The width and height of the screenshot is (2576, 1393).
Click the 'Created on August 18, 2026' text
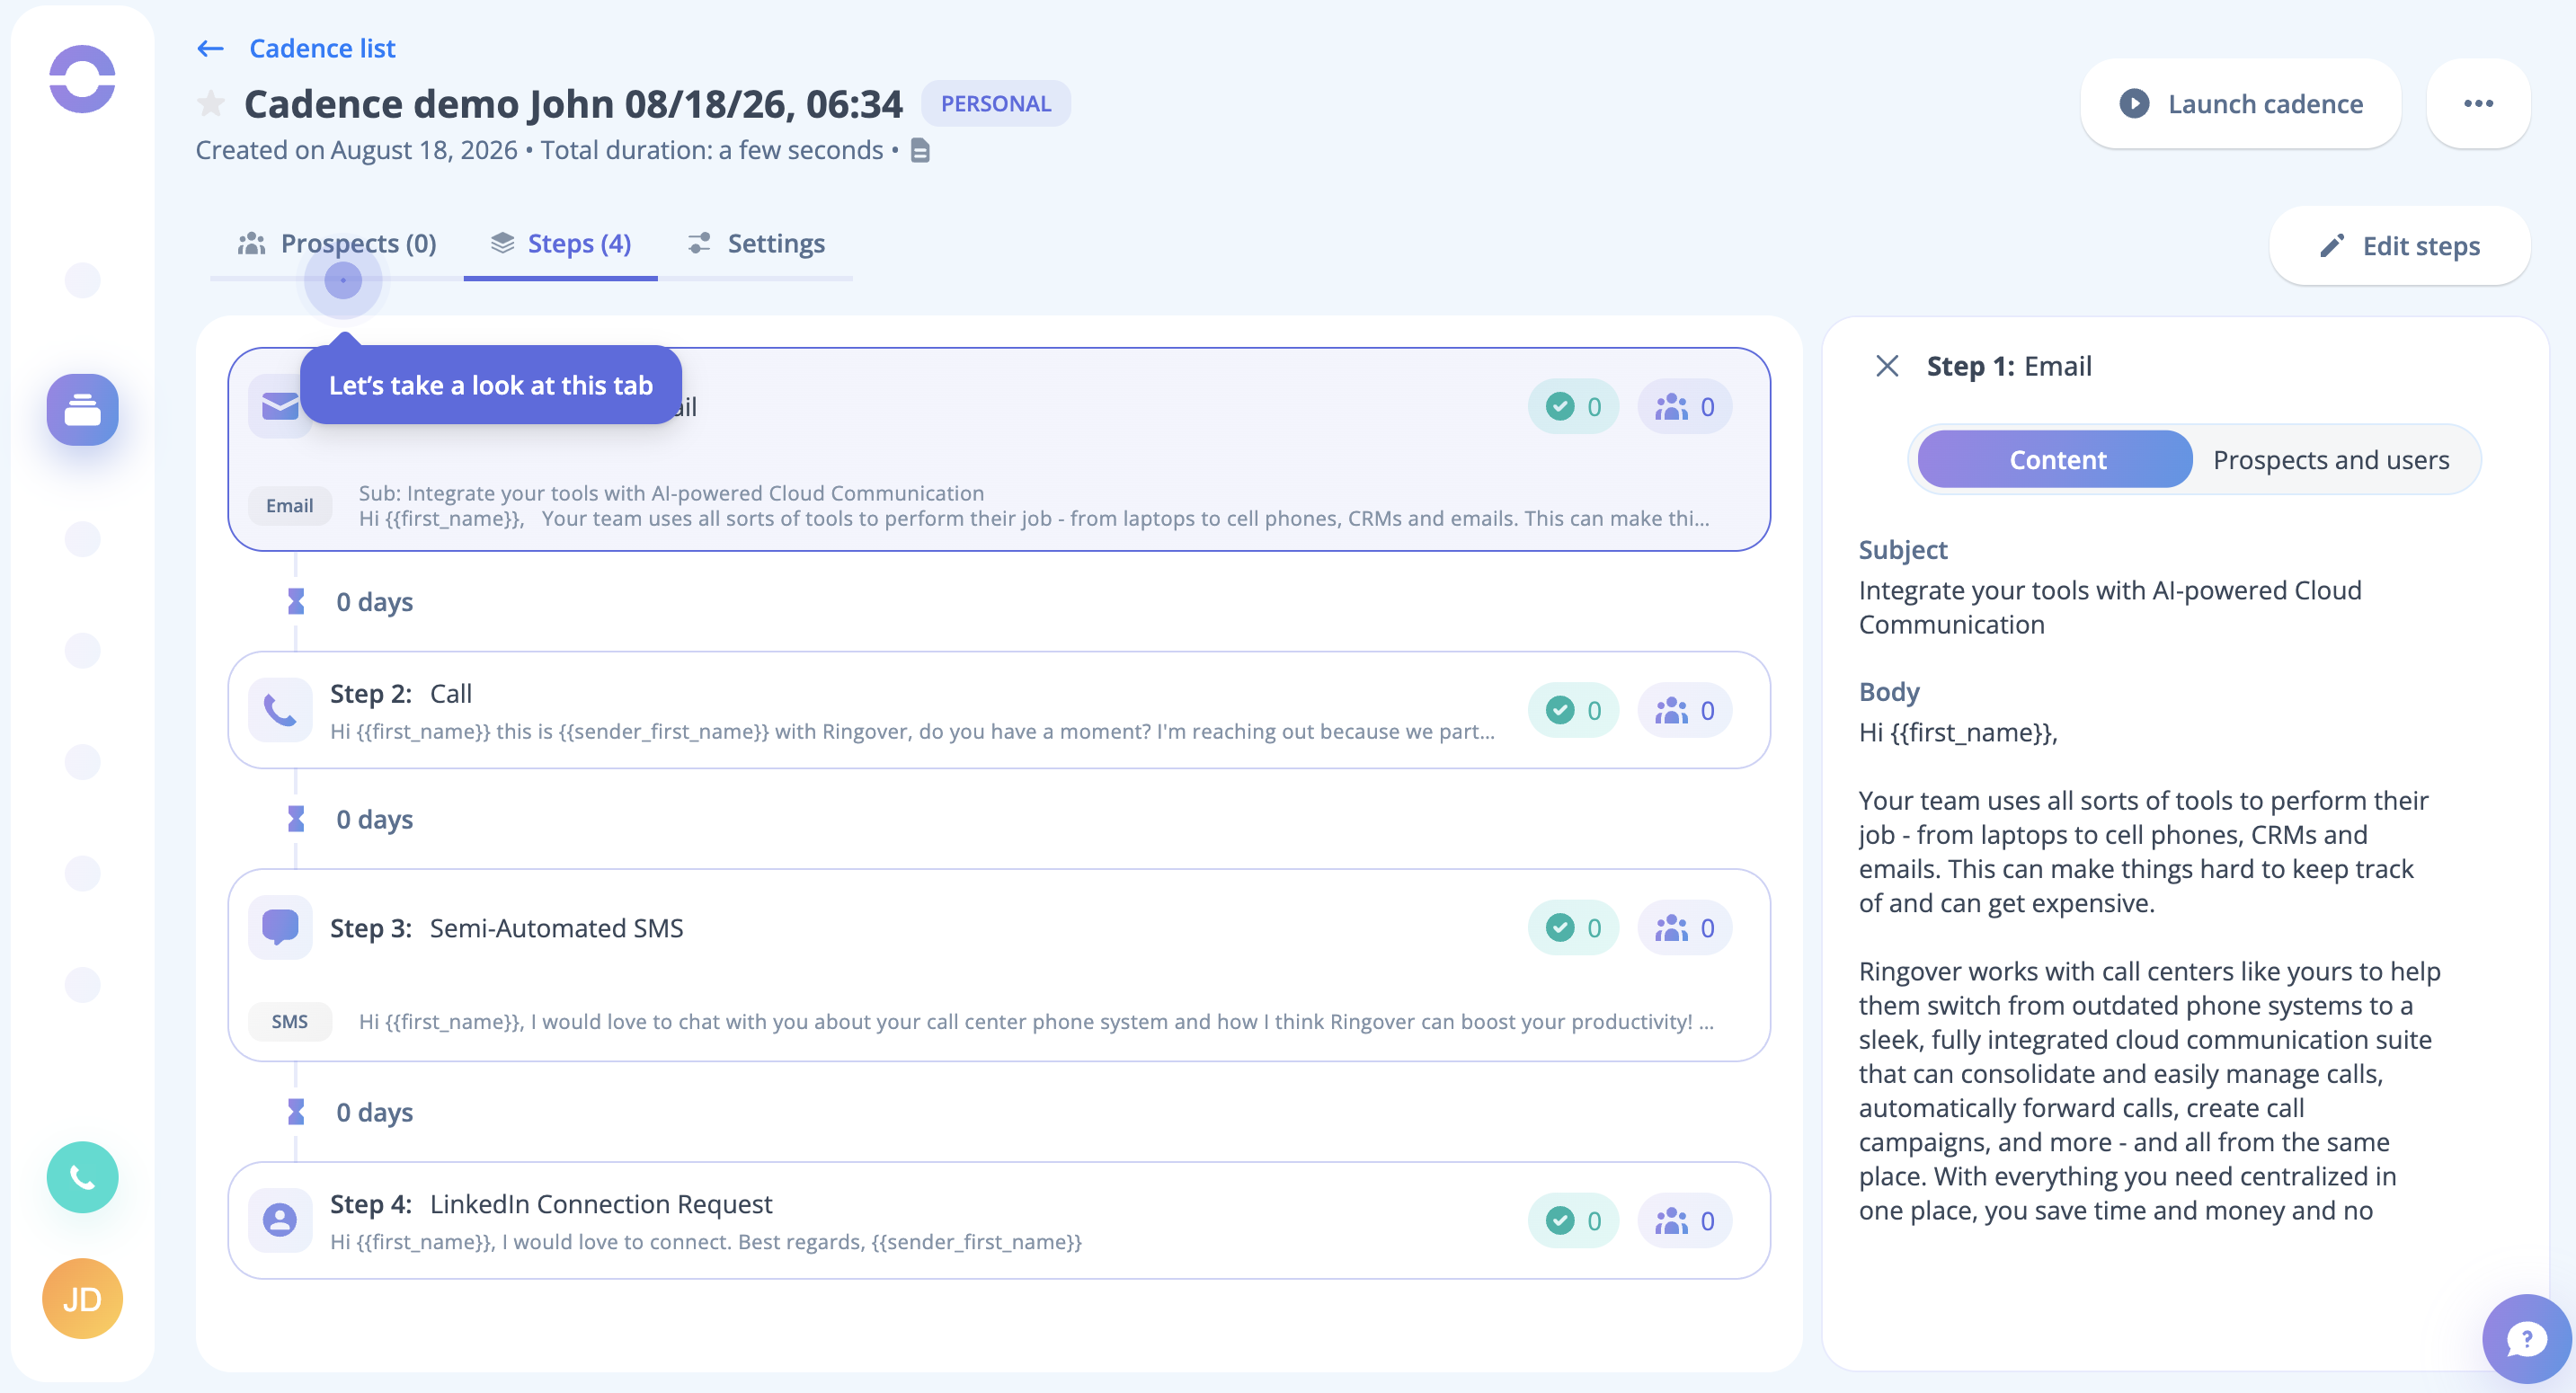click(356, 150)
